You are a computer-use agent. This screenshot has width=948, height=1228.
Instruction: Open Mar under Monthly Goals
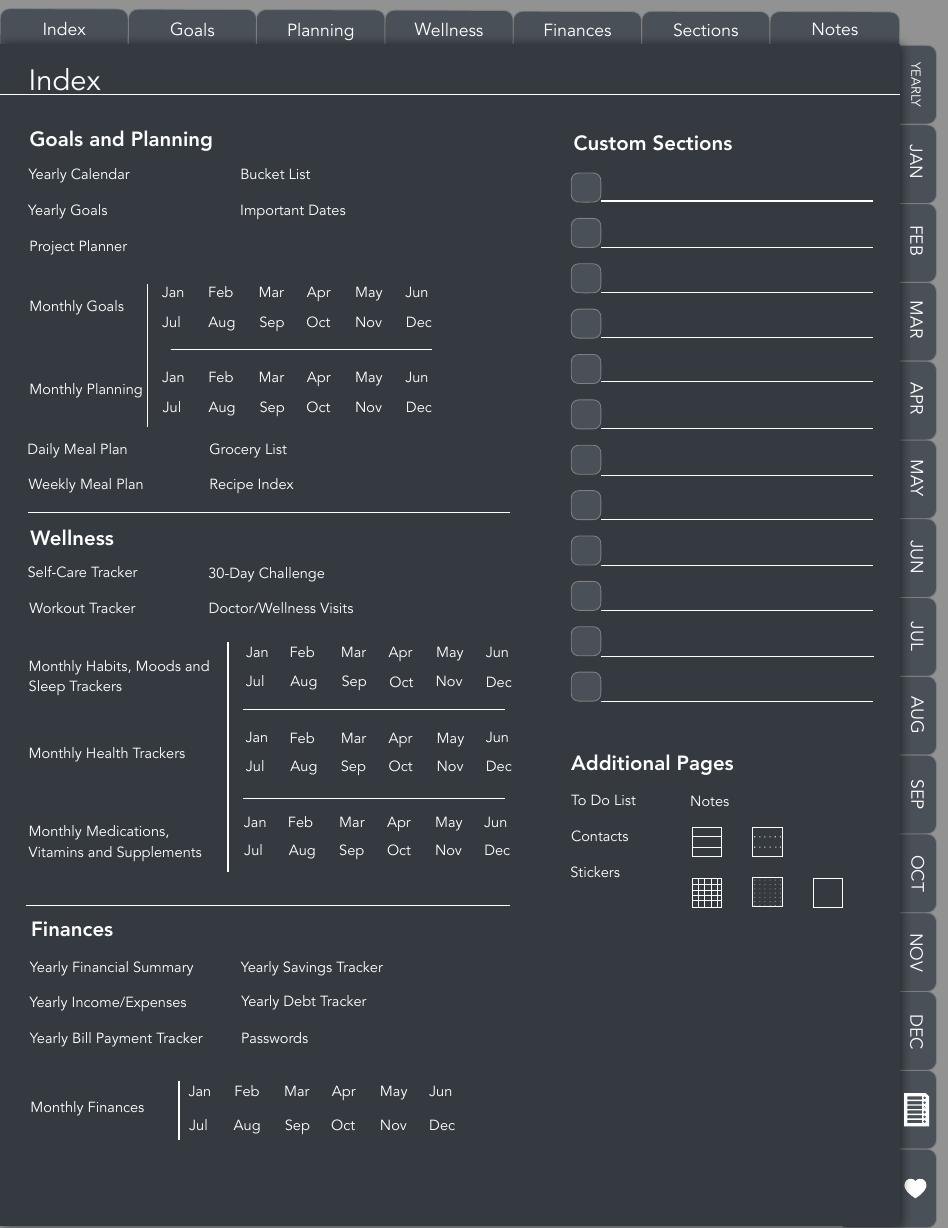pyautogui.click(x=271, y=293)
